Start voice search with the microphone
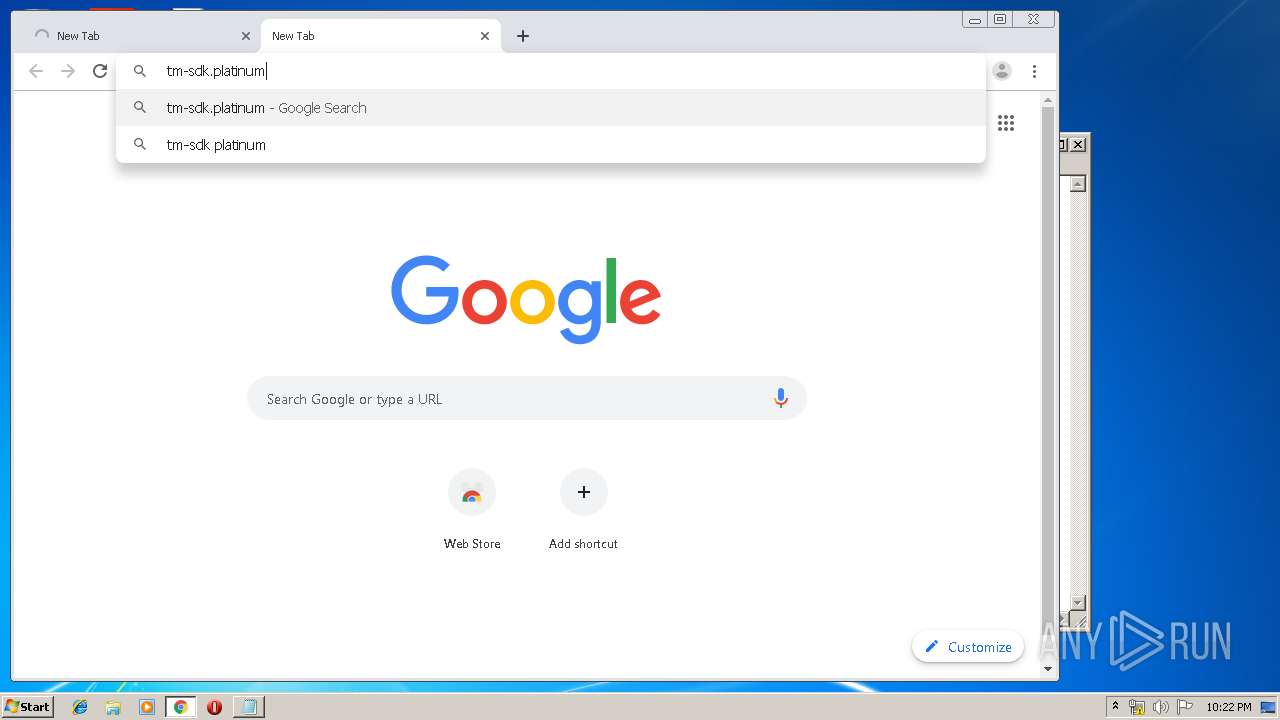This screenshot has width=1280, height=720. pos(781,399)
